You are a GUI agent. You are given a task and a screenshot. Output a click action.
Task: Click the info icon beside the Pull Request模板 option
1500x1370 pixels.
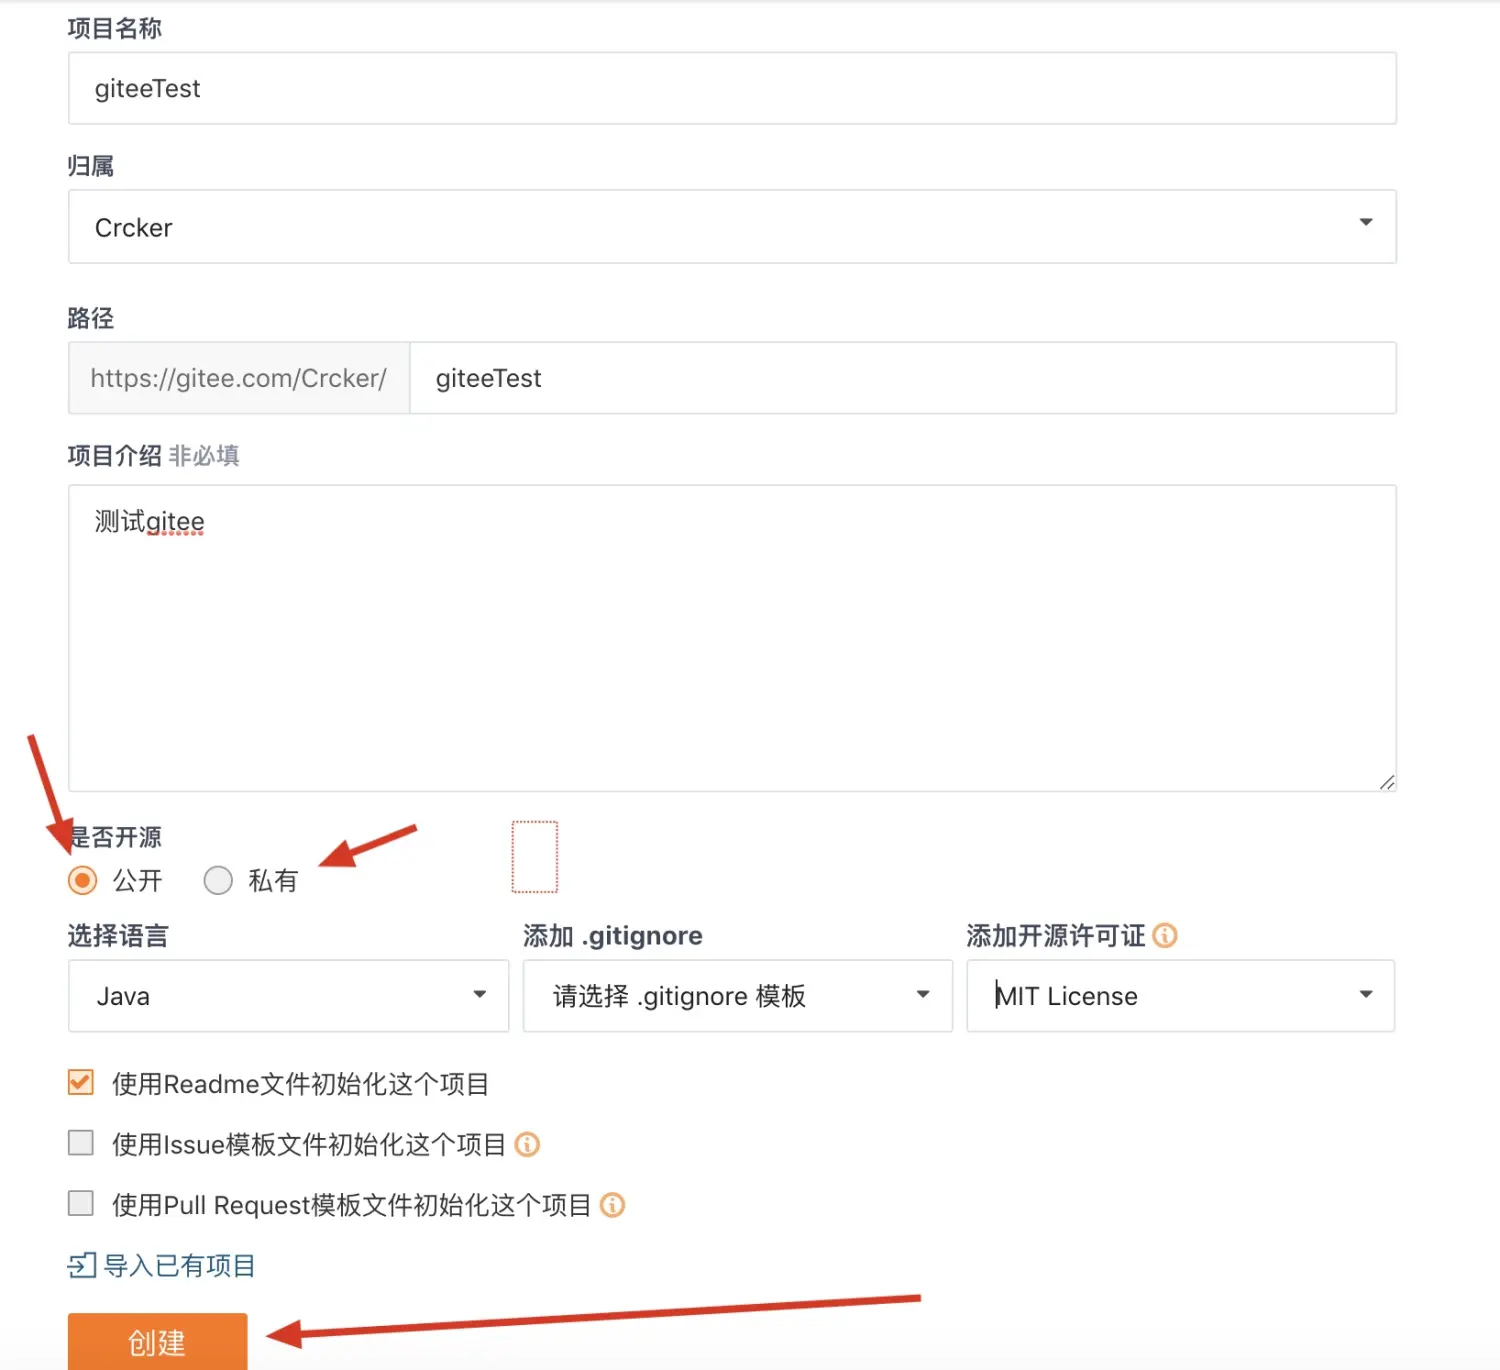(612, 1205)
